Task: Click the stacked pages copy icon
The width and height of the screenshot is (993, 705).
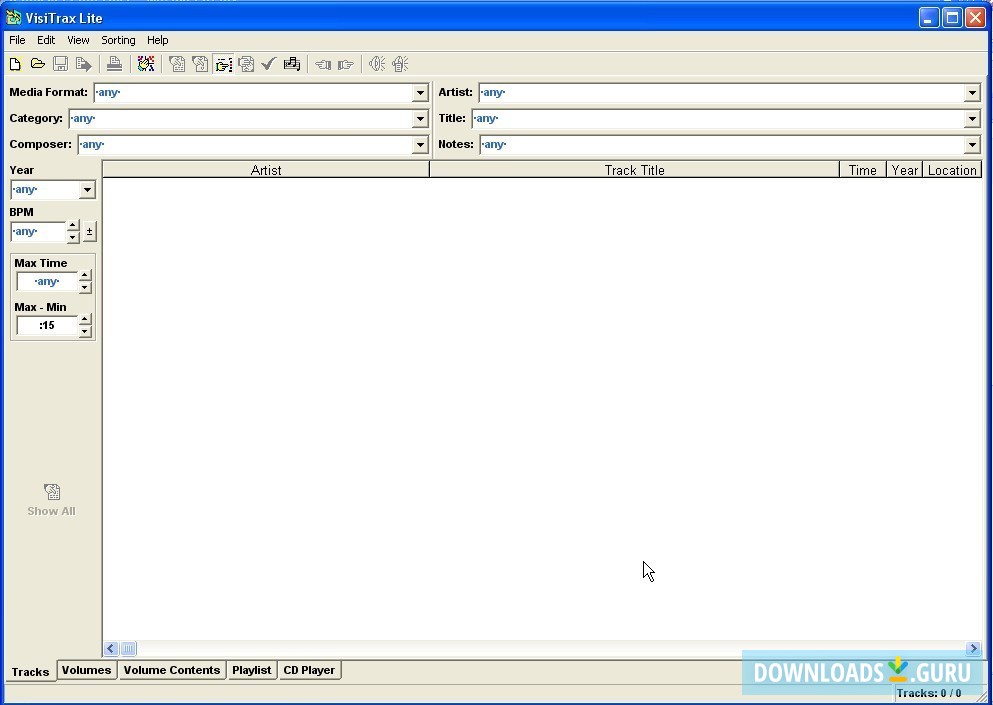Action: click(x=246, y=64)
